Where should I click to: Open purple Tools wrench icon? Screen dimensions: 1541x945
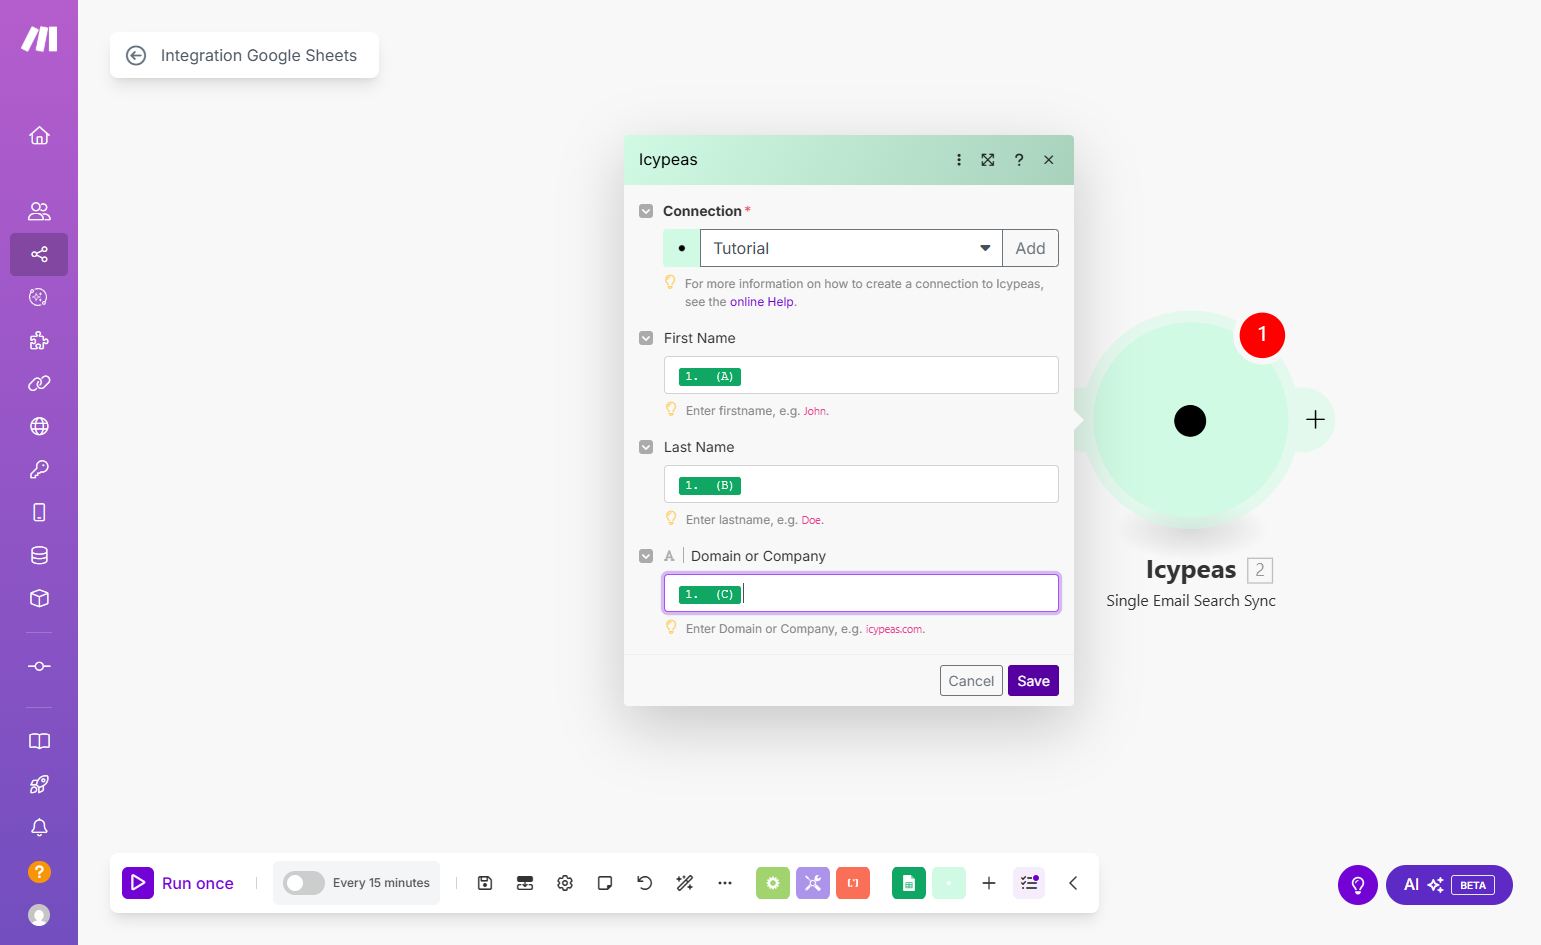pyautogui.click(x=813, y=883)
